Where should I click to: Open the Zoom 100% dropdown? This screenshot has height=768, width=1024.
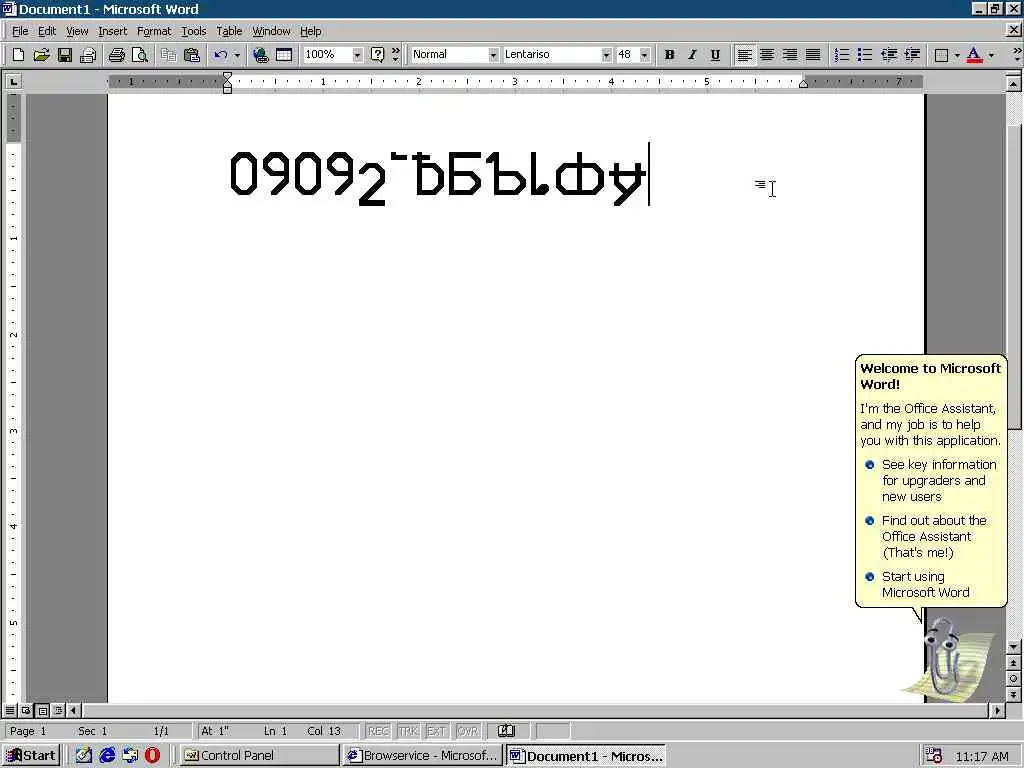coord(357,55)
